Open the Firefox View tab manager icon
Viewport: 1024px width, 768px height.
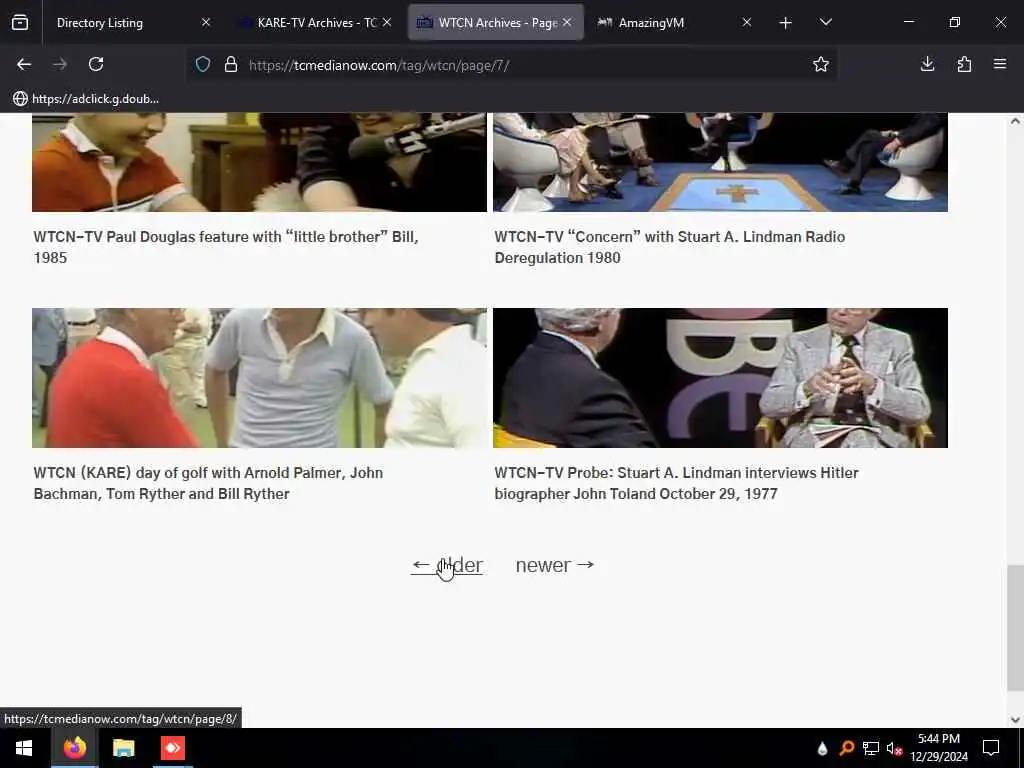point(20,23)
